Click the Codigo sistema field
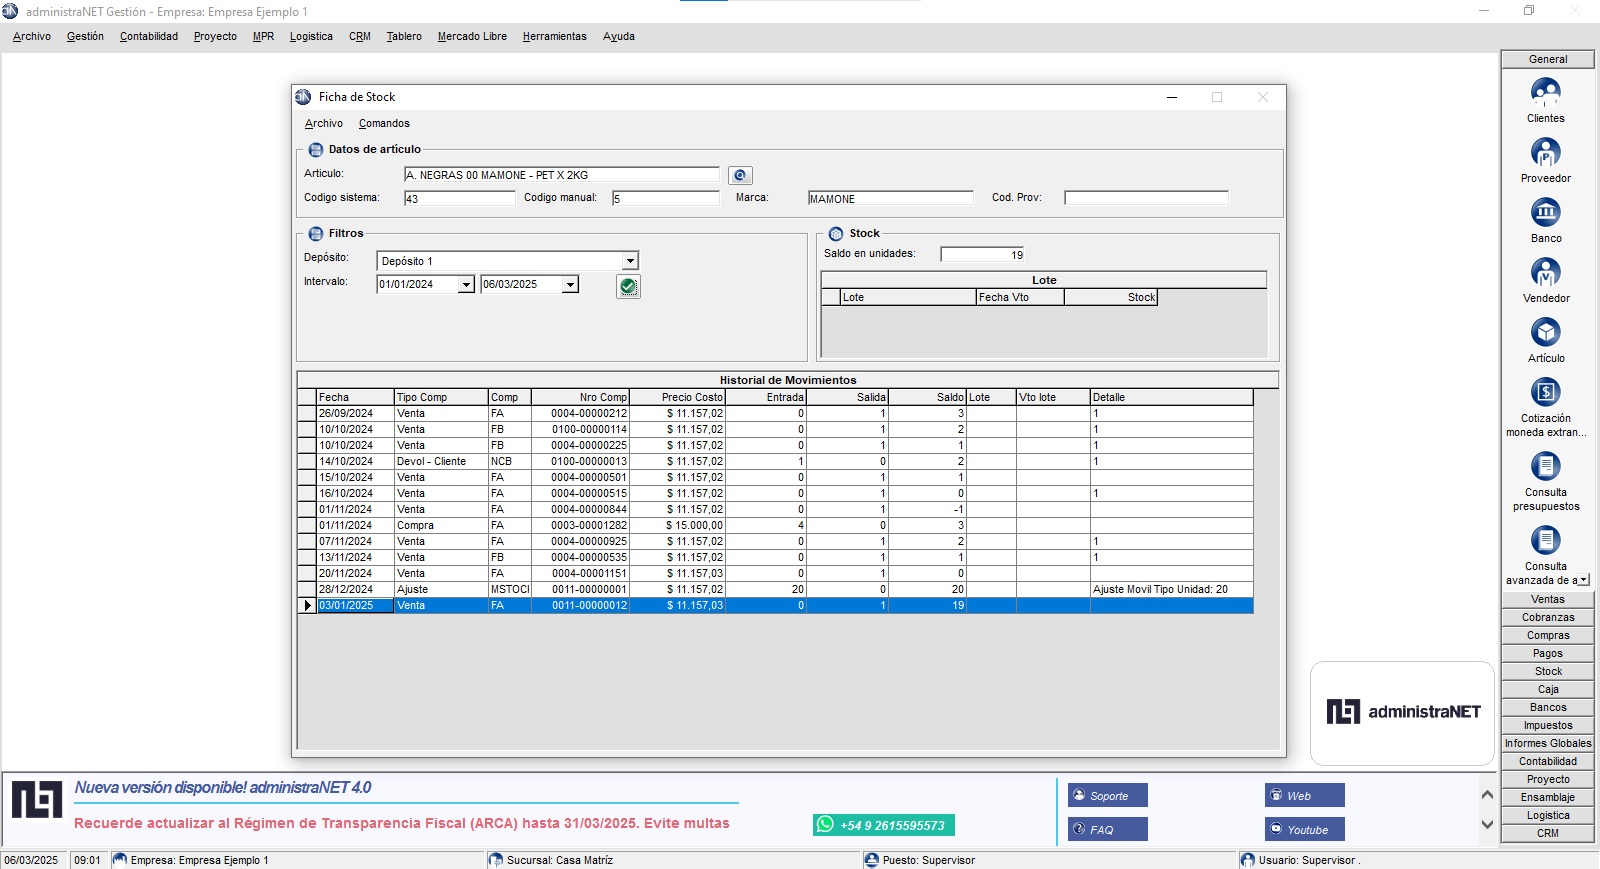 [460, 198]
